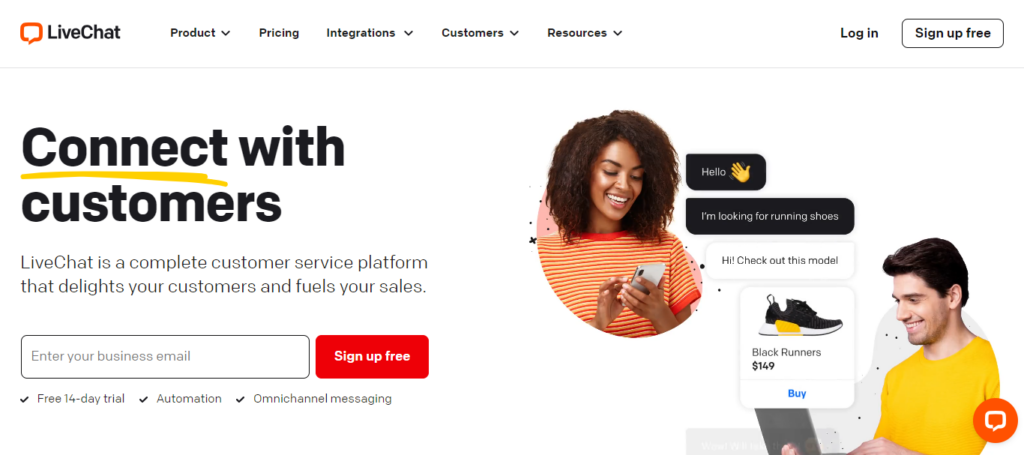This screenshot has width=1024, height=455.
Task: Click the waving hand emoji
Action: tap(740, 172)
